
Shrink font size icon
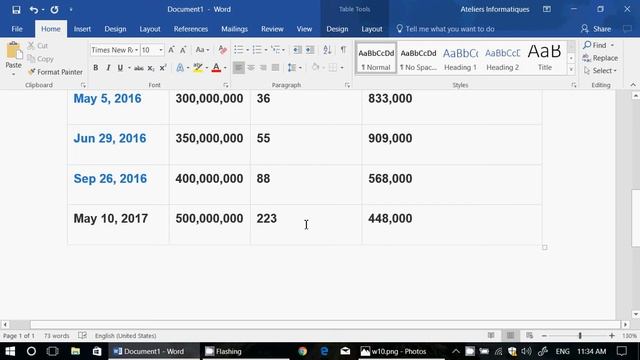(x=183, y=50)
